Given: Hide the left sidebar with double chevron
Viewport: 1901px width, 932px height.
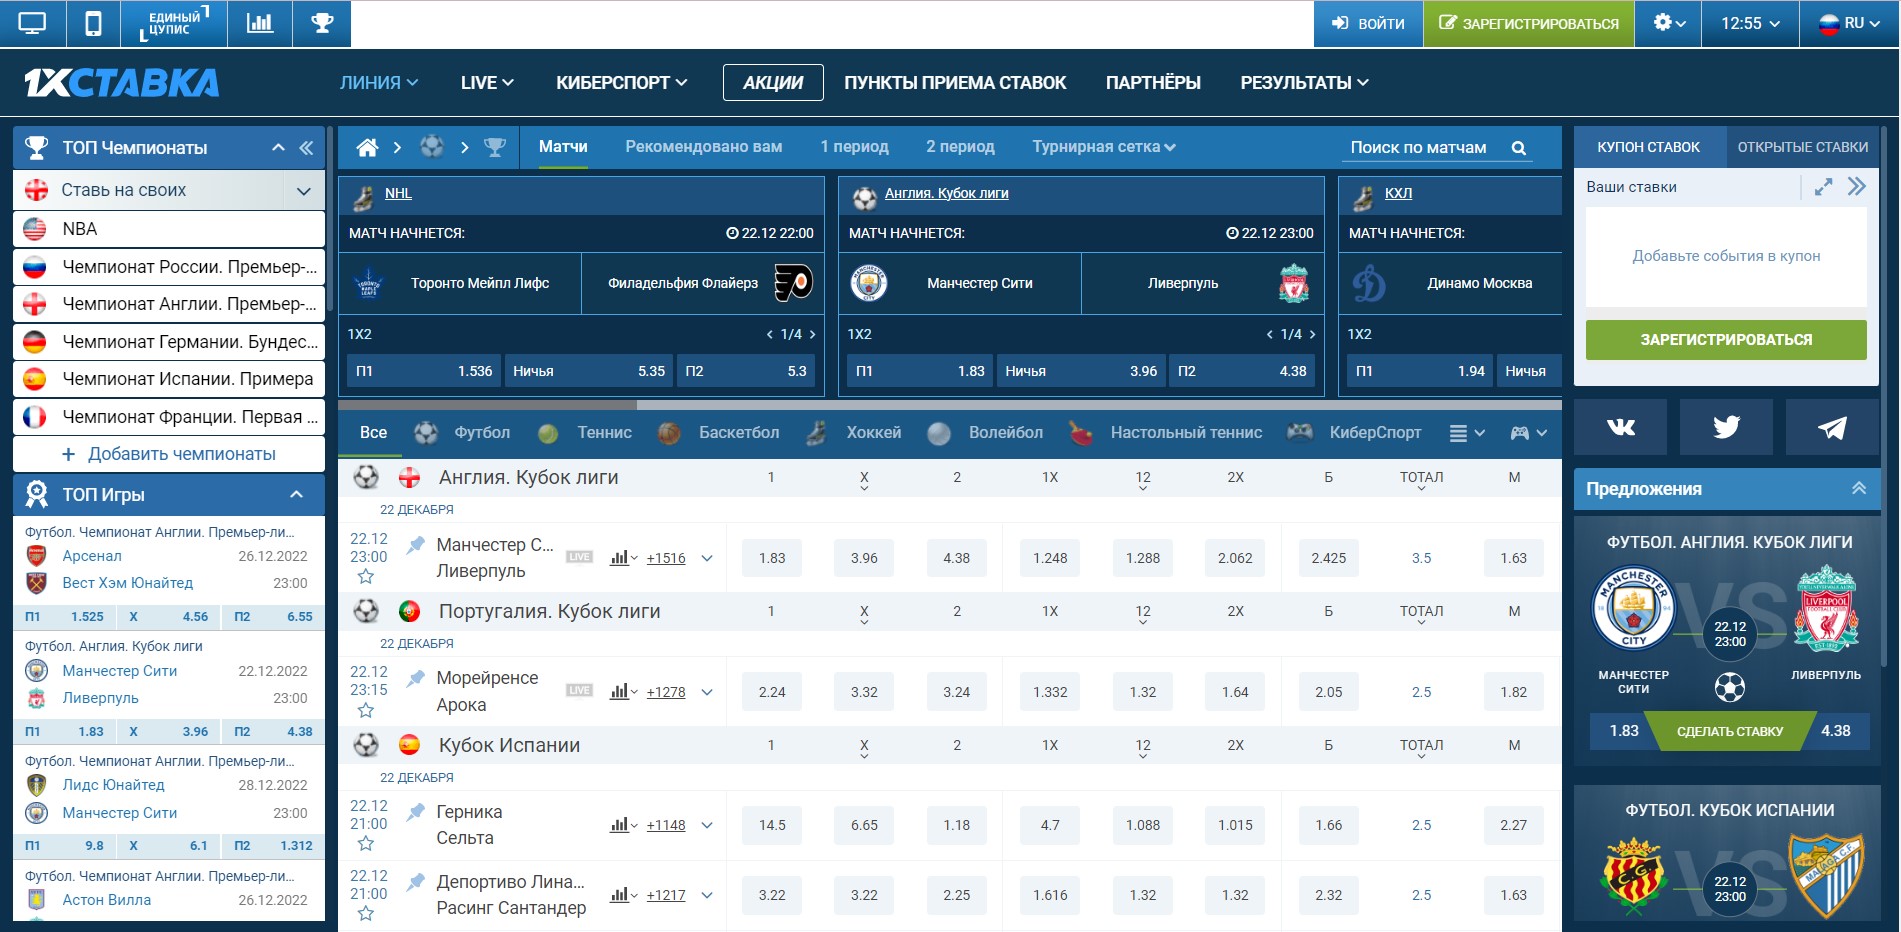Looking at the screenshot, I should pos(306,148).
